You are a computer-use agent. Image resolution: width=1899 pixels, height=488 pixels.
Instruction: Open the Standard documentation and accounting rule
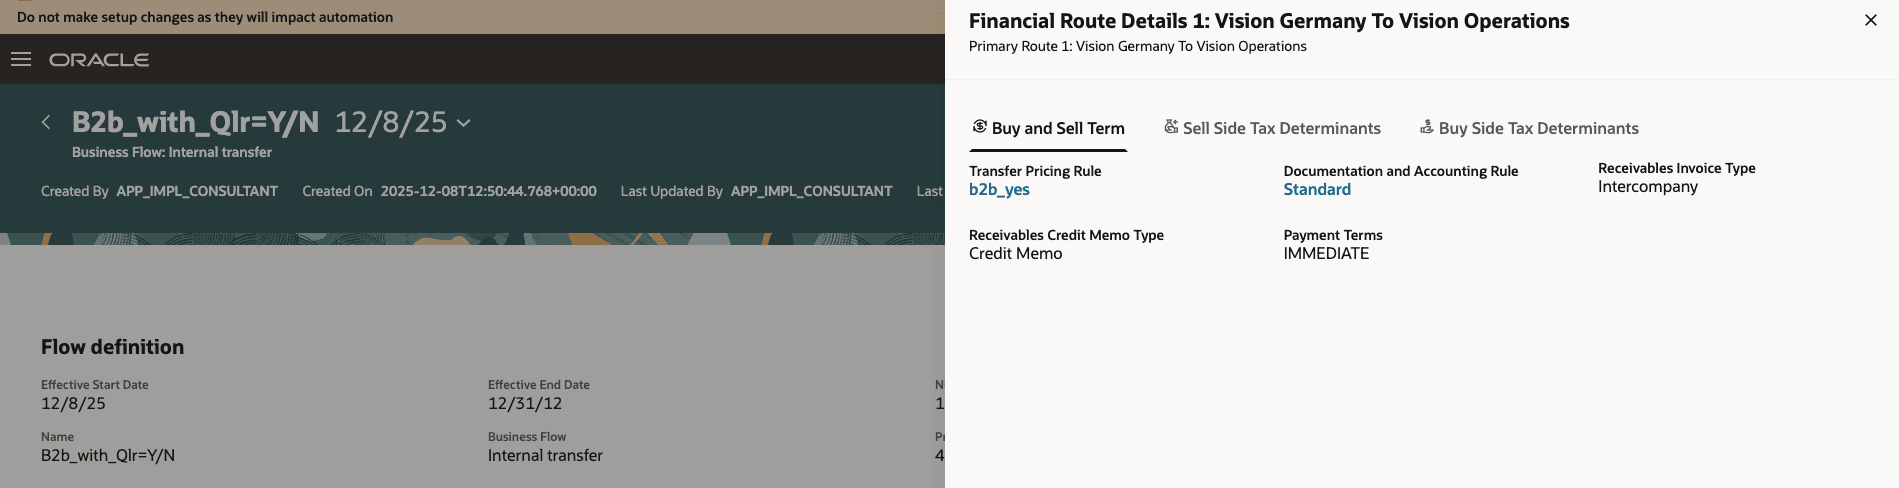point(1316,190)
